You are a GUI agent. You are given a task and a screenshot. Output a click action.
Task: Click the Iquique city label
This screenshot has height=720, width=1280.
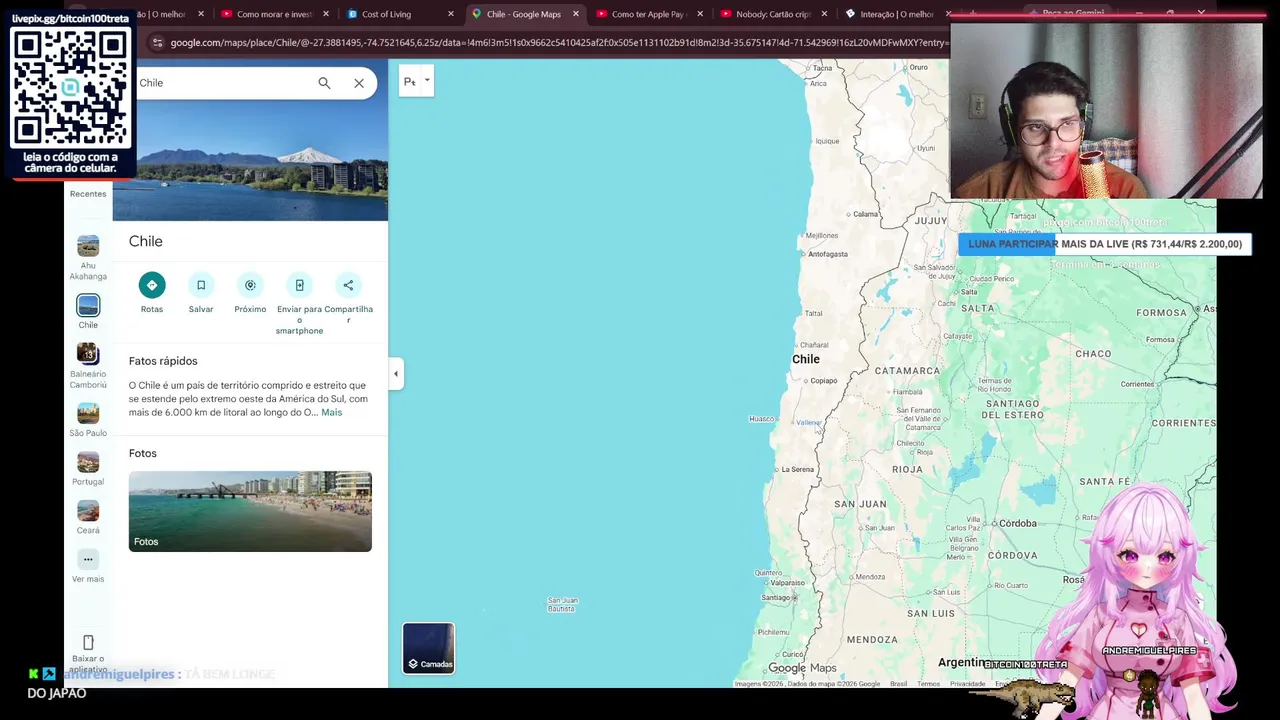(x=828, y=141)
